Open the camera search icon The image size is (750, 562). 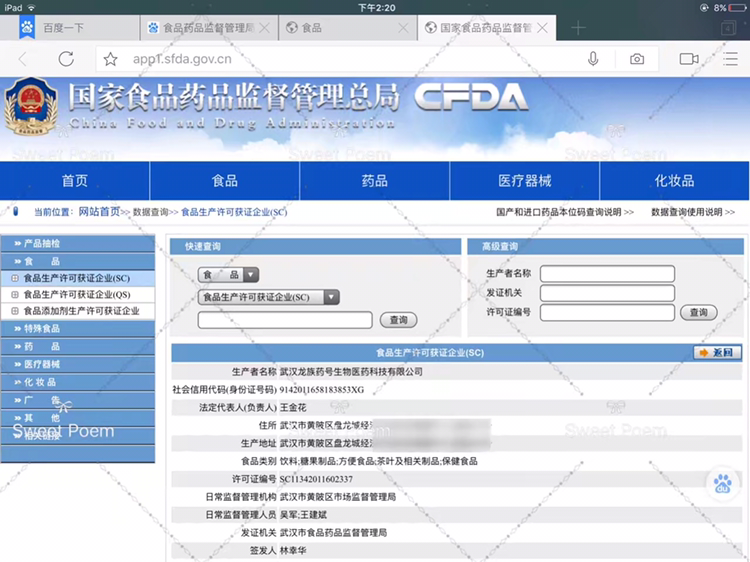tap(637, 59)
